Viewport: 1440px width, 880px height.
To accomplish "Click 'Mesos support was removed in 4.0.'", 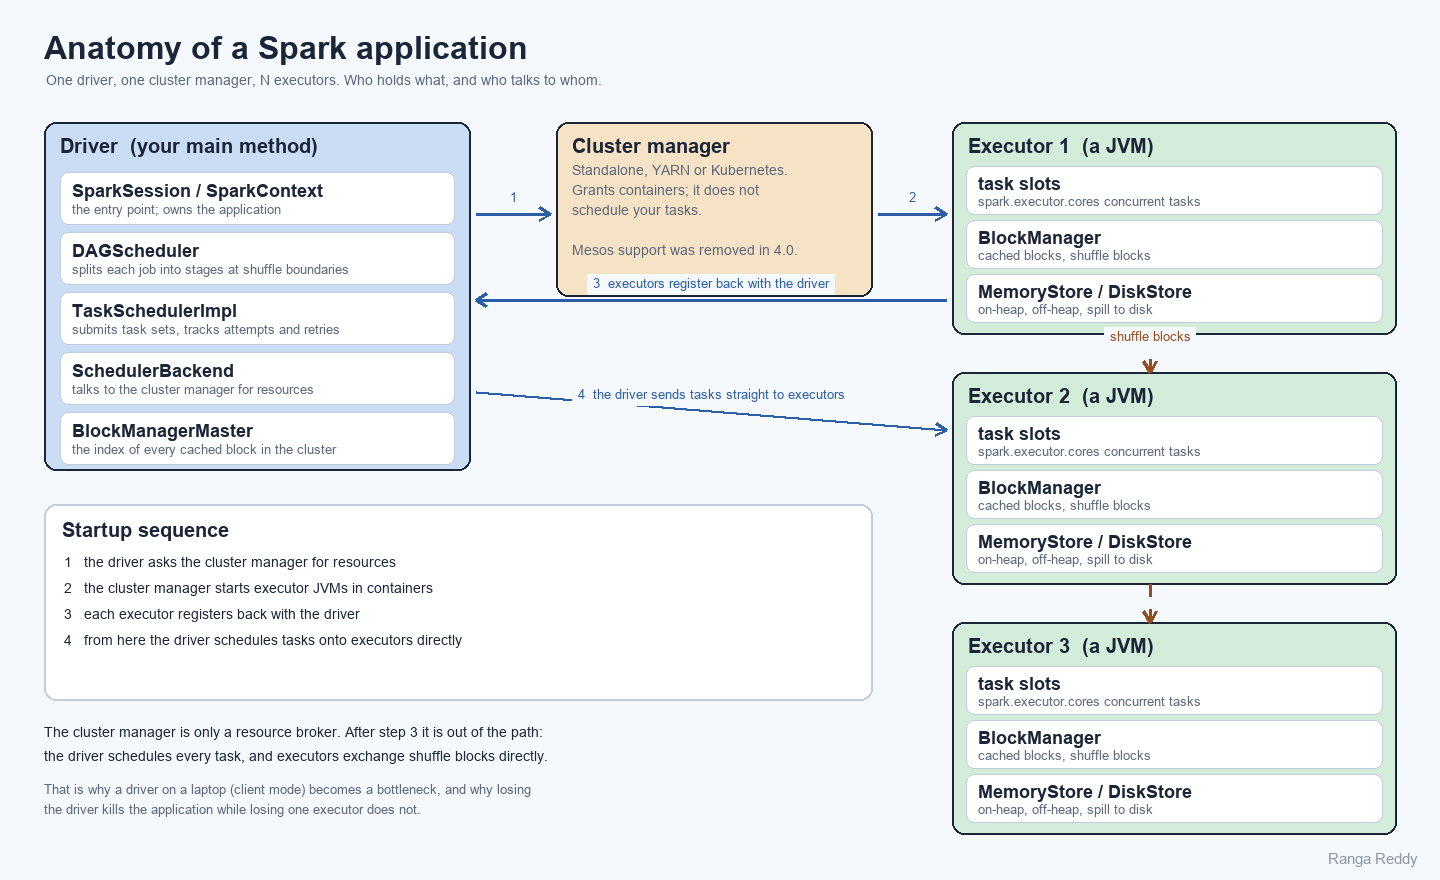I will [685, 250].
